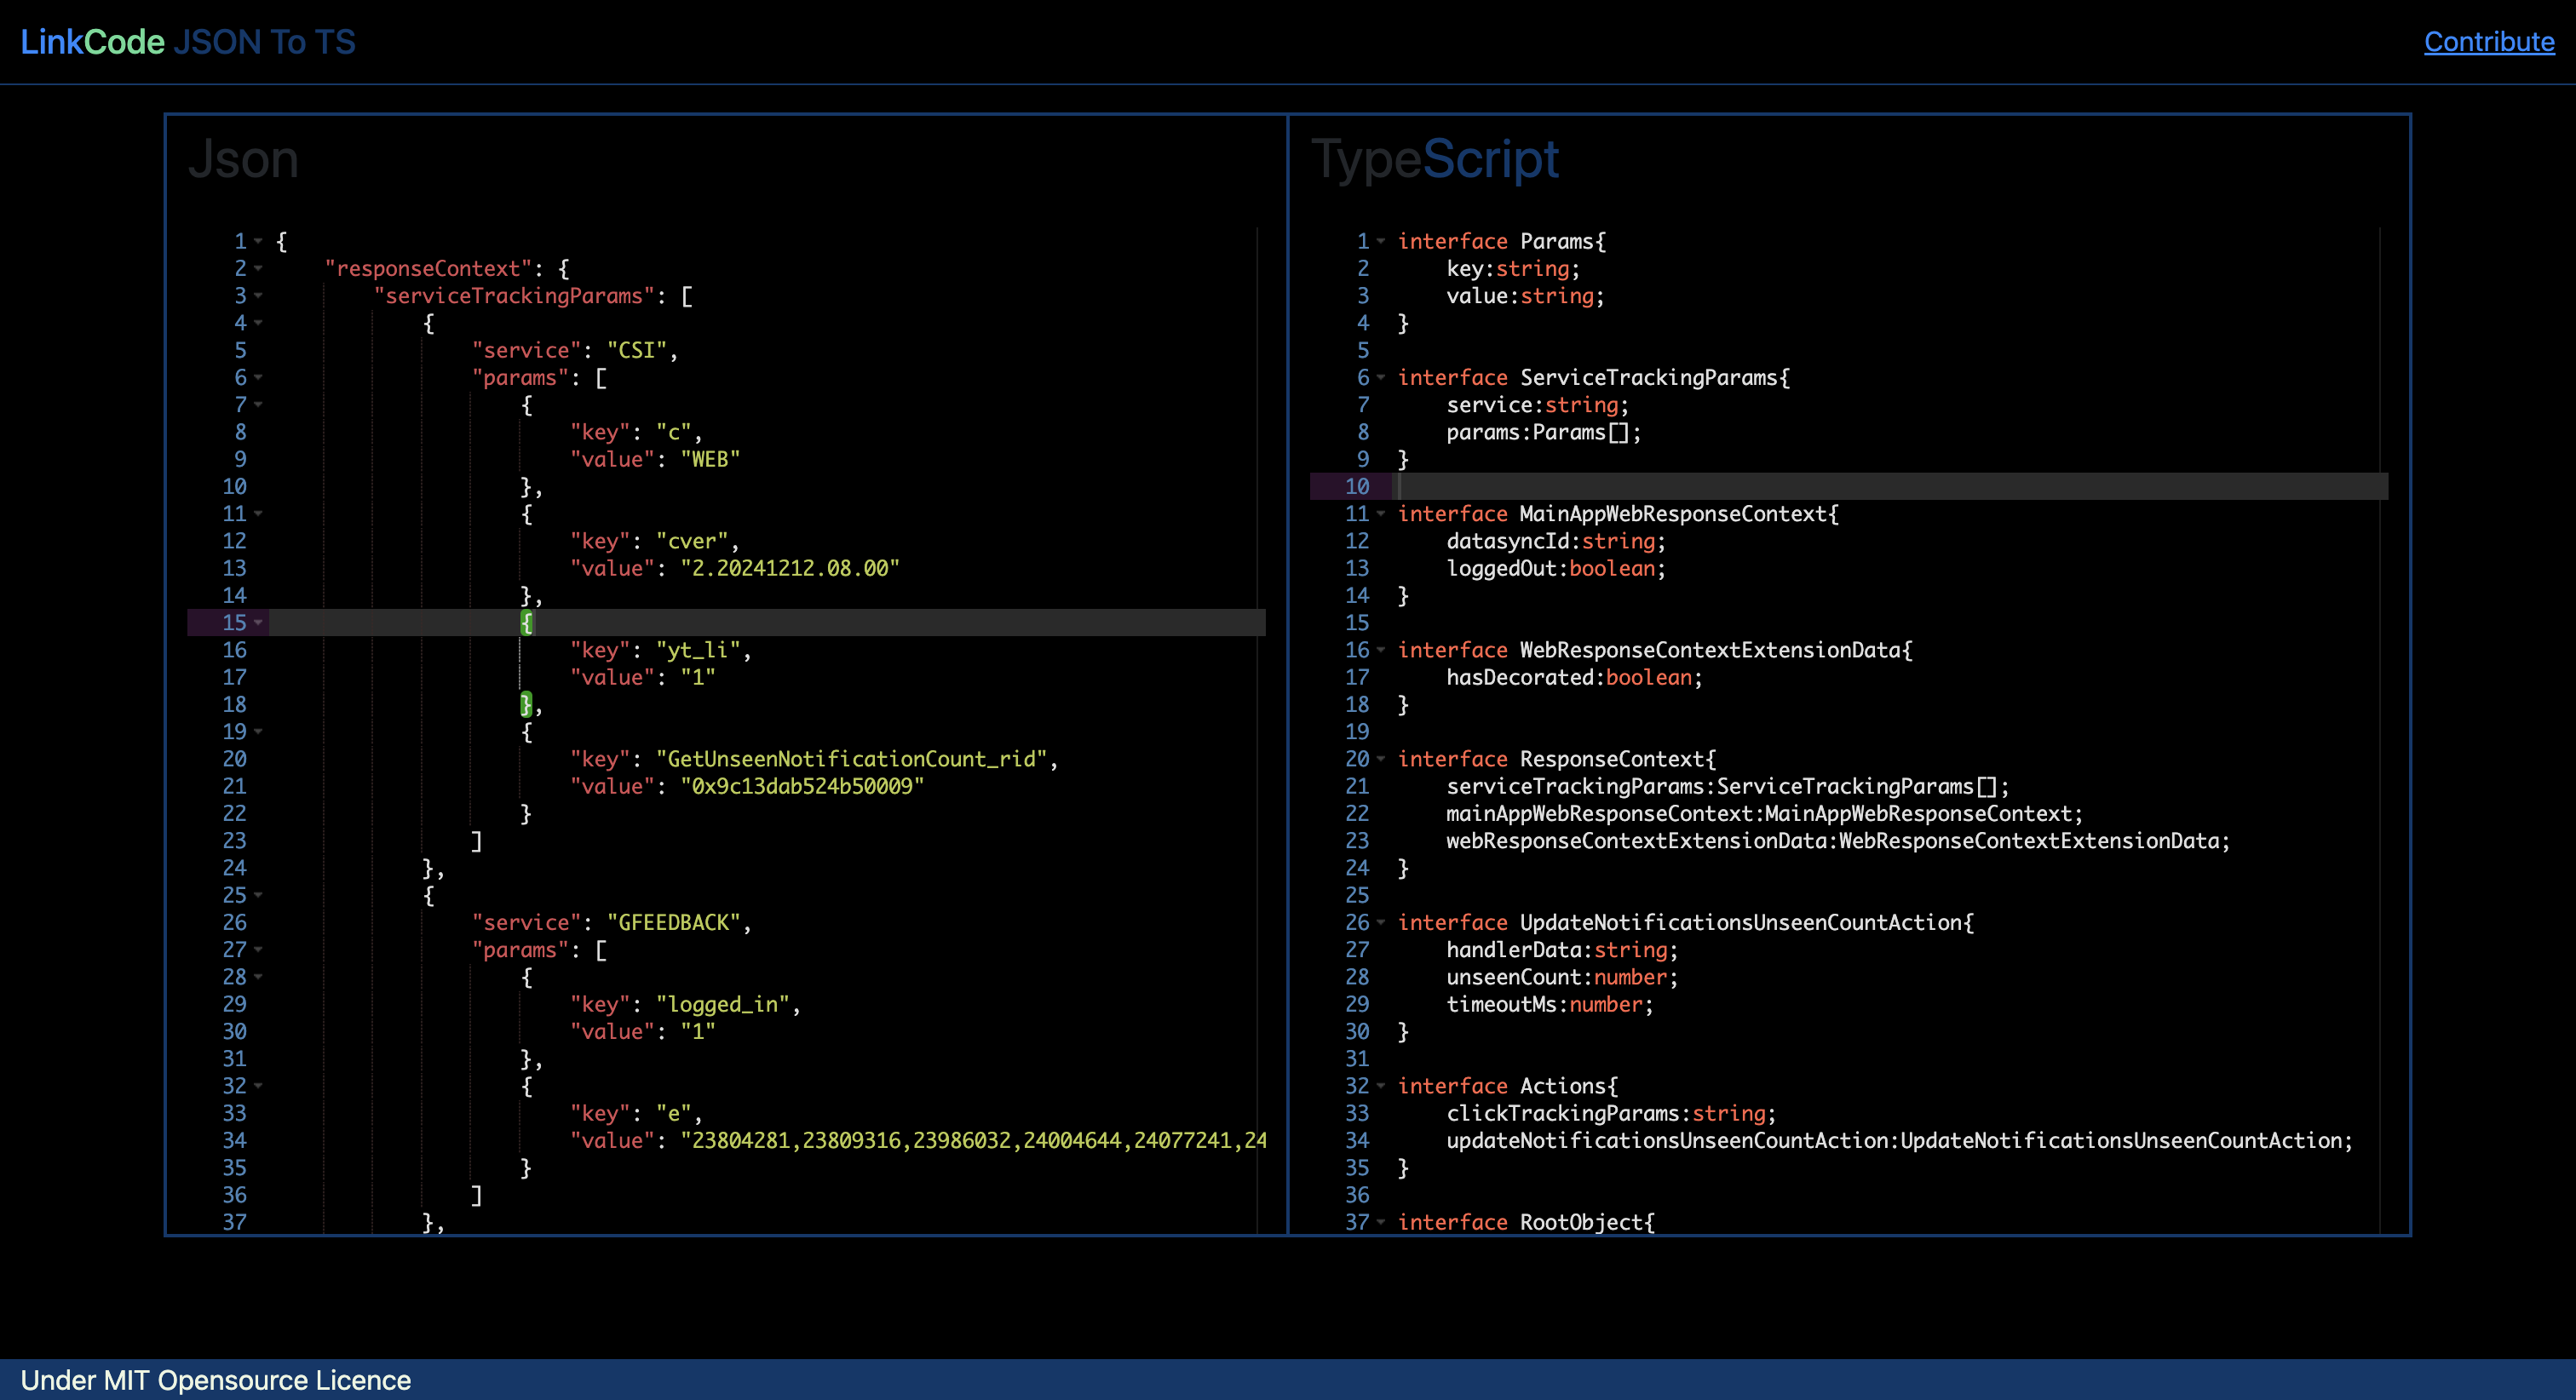Click "handlerData:string;" line
This screenshot has height=1400, width=2576.
(1562, 950)
